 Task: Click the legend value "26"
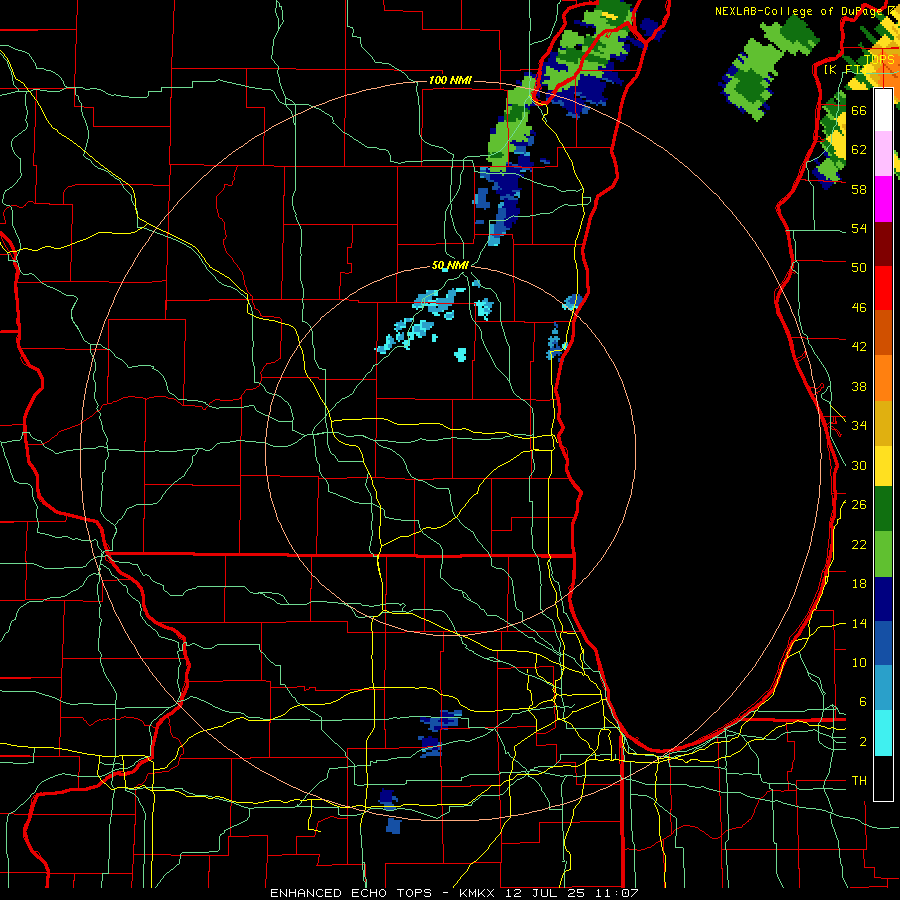tap(859, 505)
